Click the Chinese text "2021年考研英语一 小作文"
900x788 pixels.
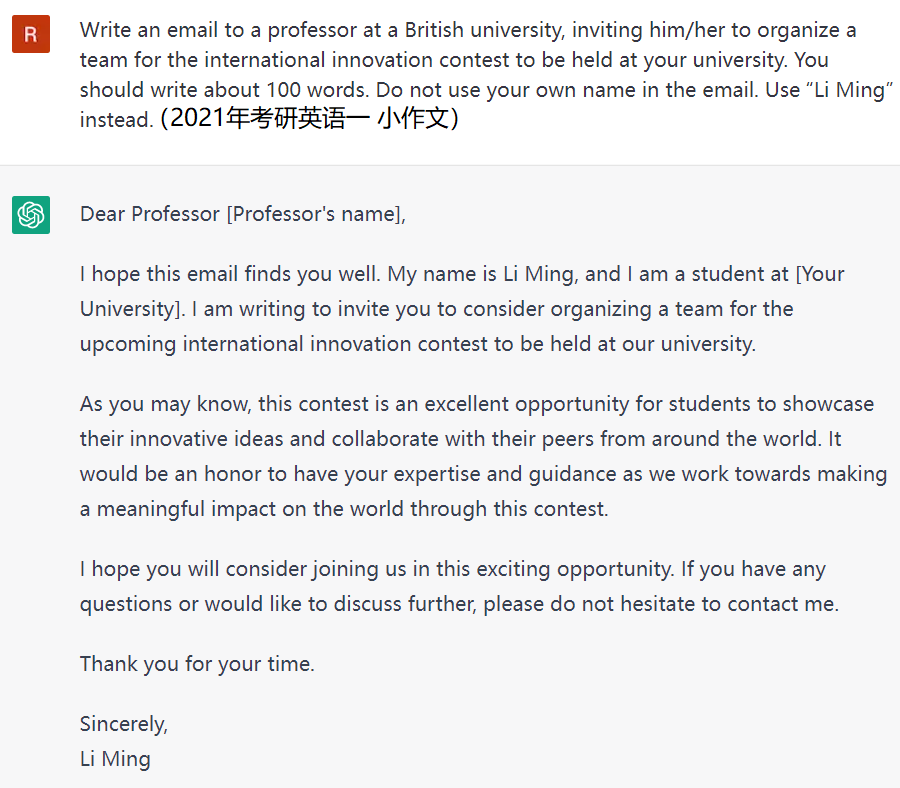point(309,118)
